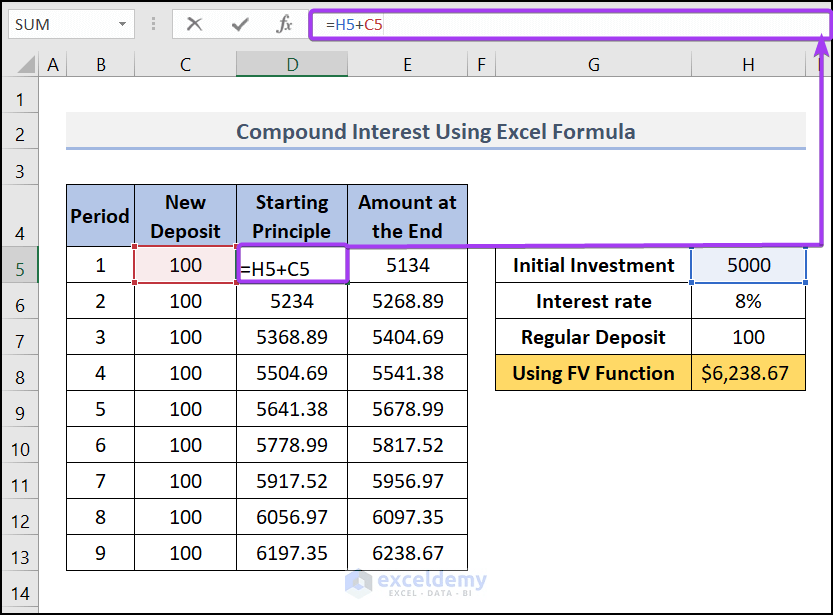Image resolution: width=833 pixels, height=615 pixels.
Task: Cancel the formula entry with X icon
Action: (194, 24)
